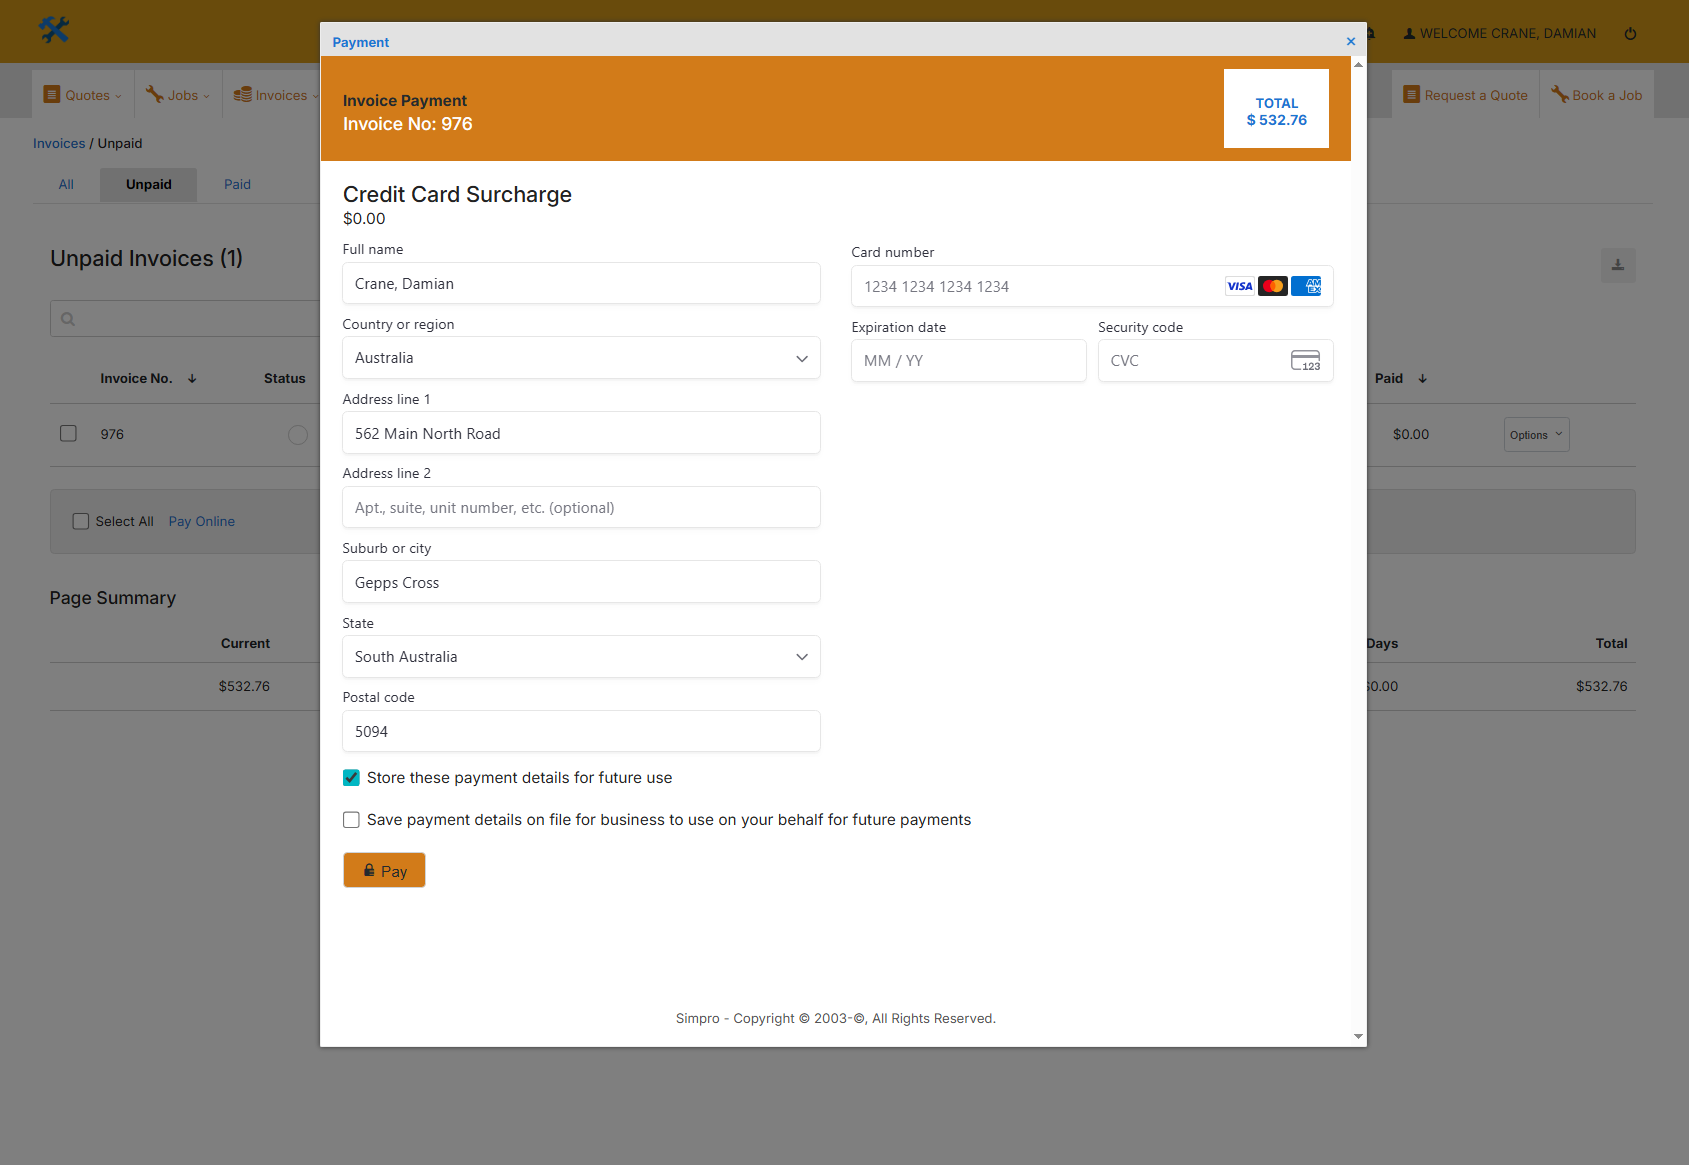This screenshot has height=1165, width=1689.
Task: Open the Jobs menu
Action: (x=180, y=95)
